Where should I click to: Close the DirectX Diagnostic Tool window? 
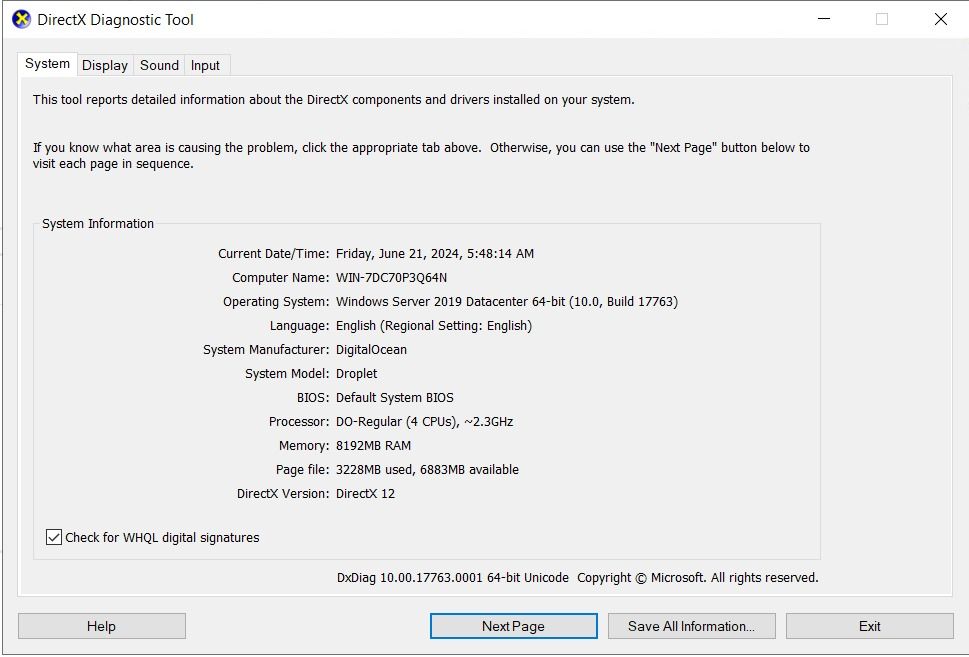940,19
